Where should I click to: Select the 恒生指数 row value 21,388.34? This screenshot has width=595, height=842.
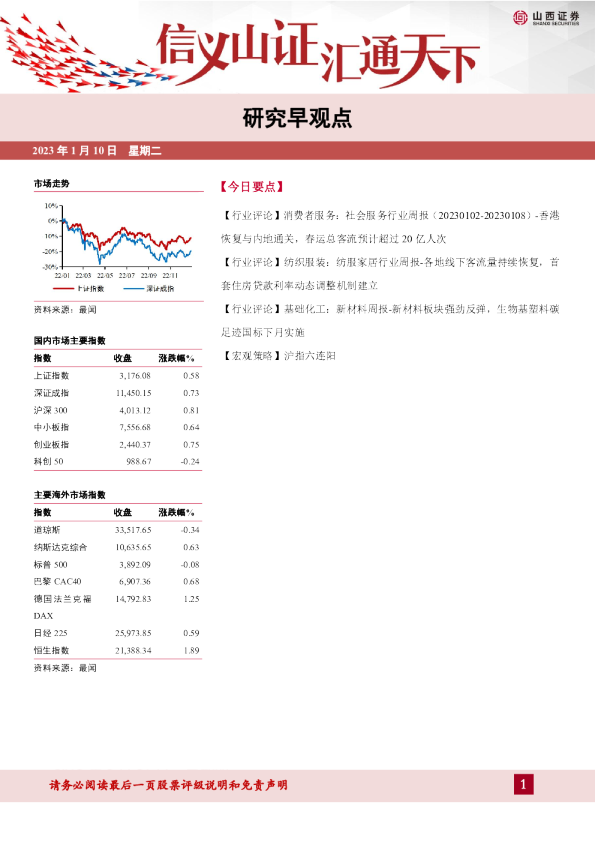point(133,650)
